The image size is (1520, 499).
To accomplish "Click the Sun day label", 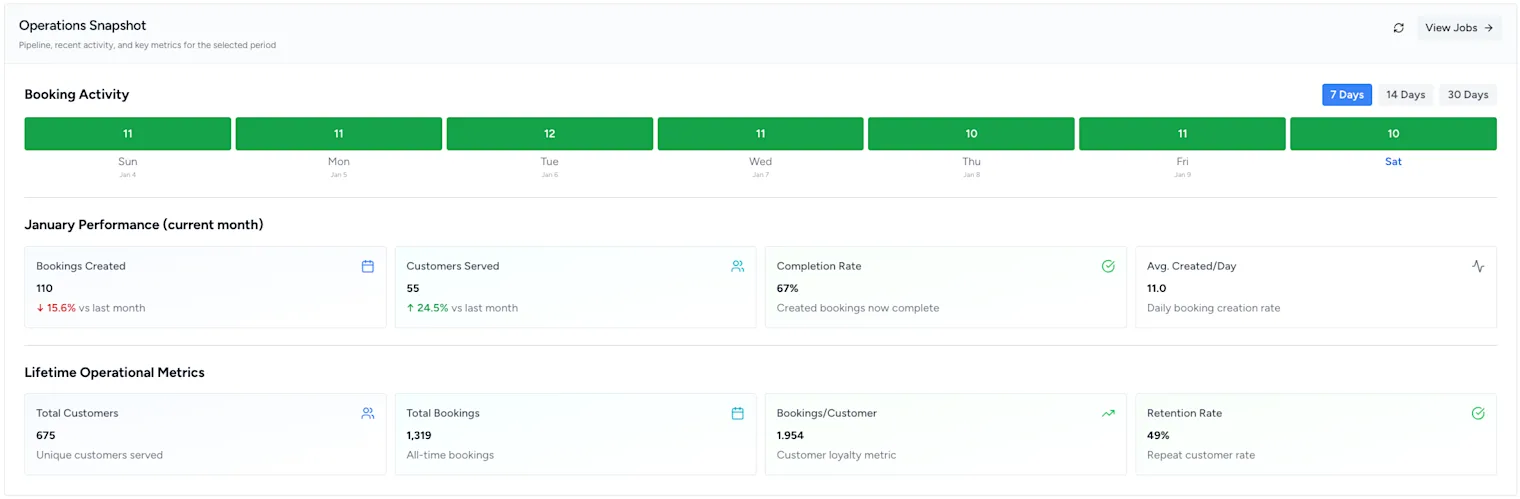I will click(128, 161).
